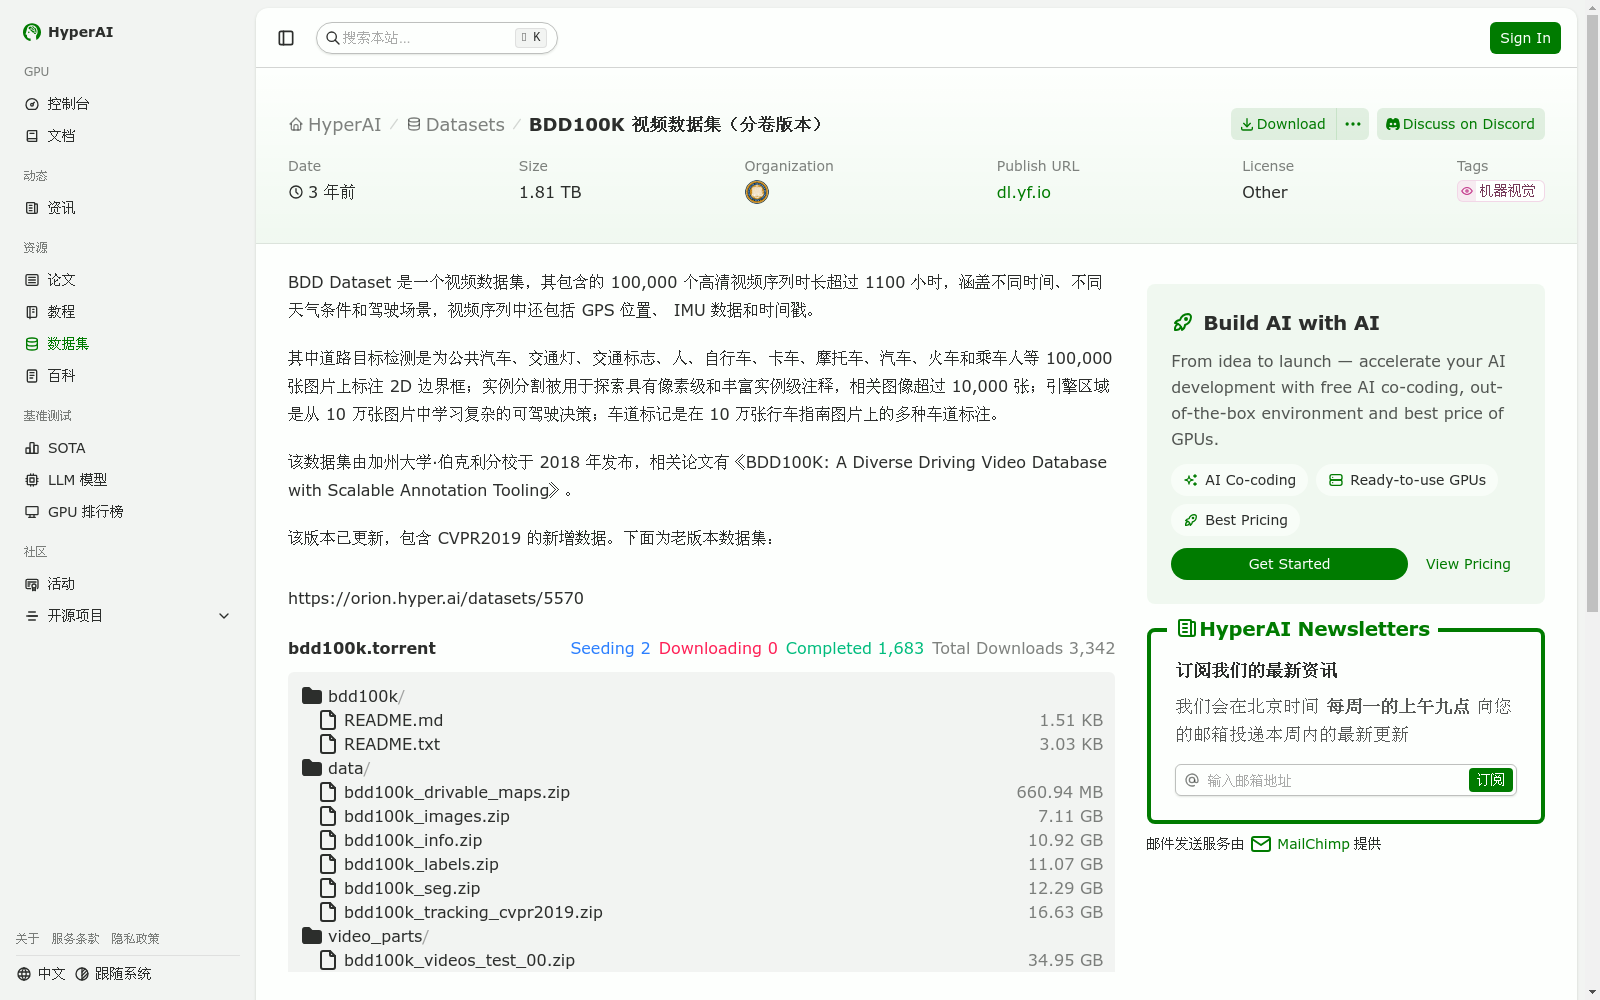Image resolution: width=1600 pixels, height=1000 pixels.
Task: Click the video_parts folder icon
Action: point(312,936)
